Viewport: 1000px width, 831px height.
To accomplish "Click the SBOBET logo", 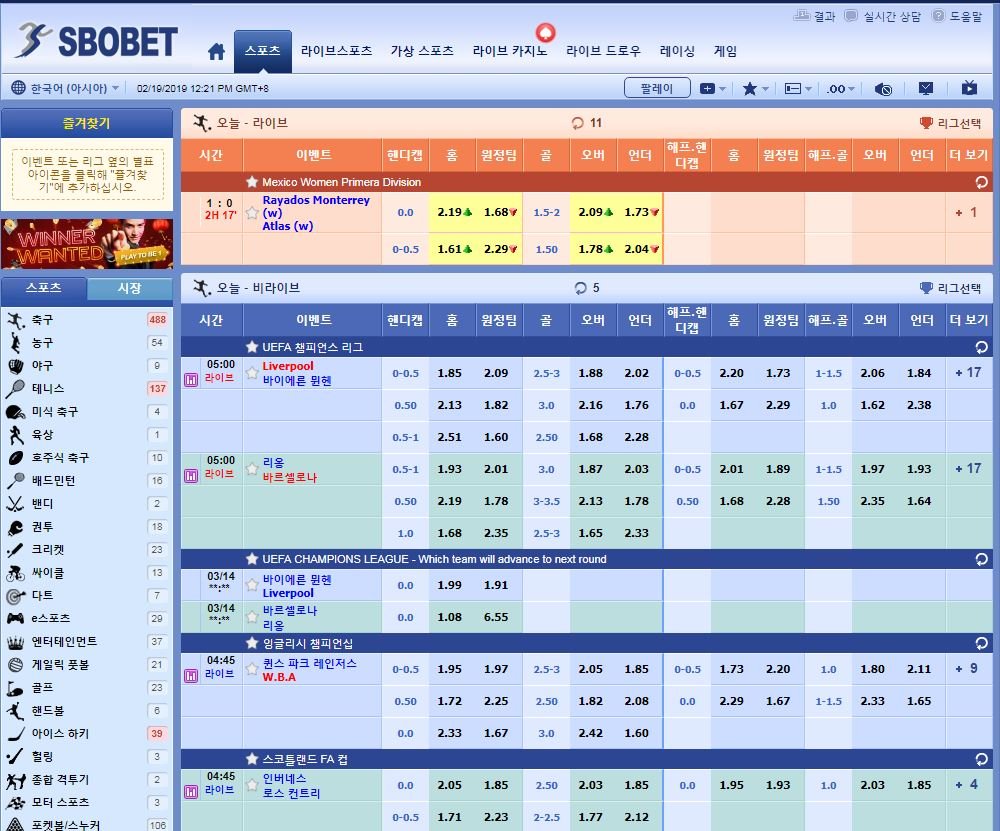I will 97,41.
